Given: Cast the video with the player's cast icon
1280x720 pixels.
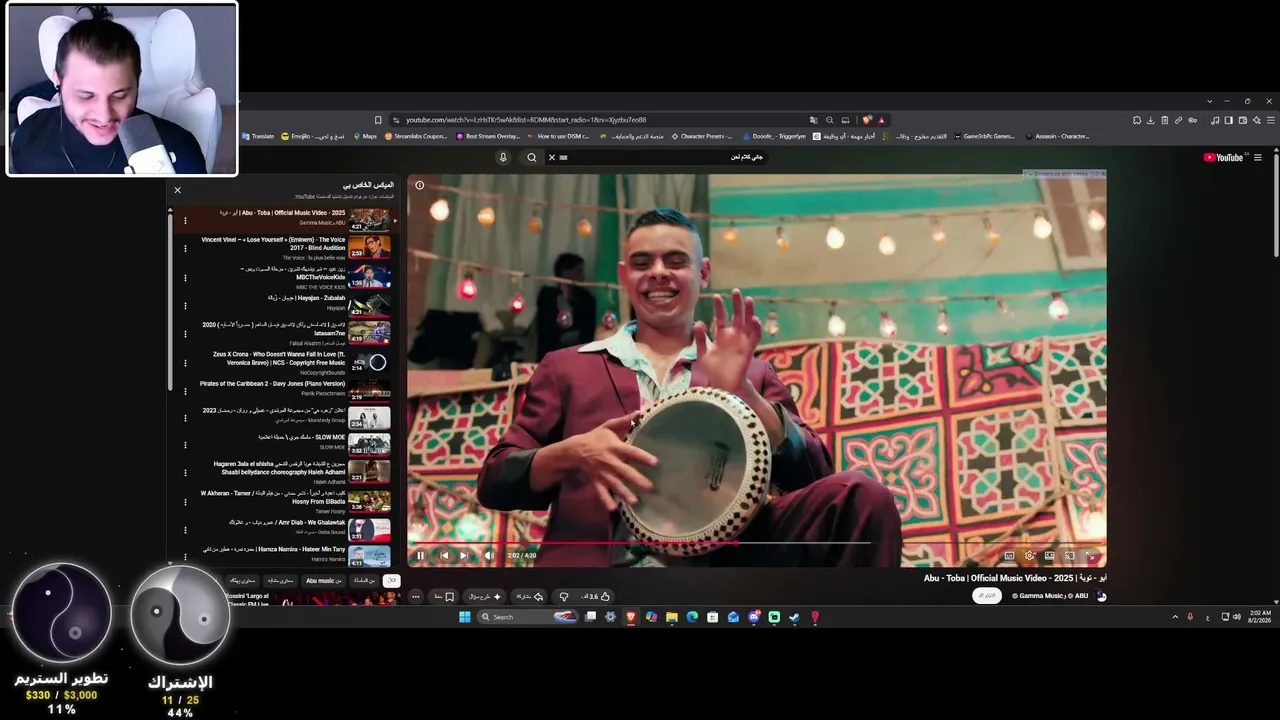Looking at the screenshot, I should point(1069,555).
